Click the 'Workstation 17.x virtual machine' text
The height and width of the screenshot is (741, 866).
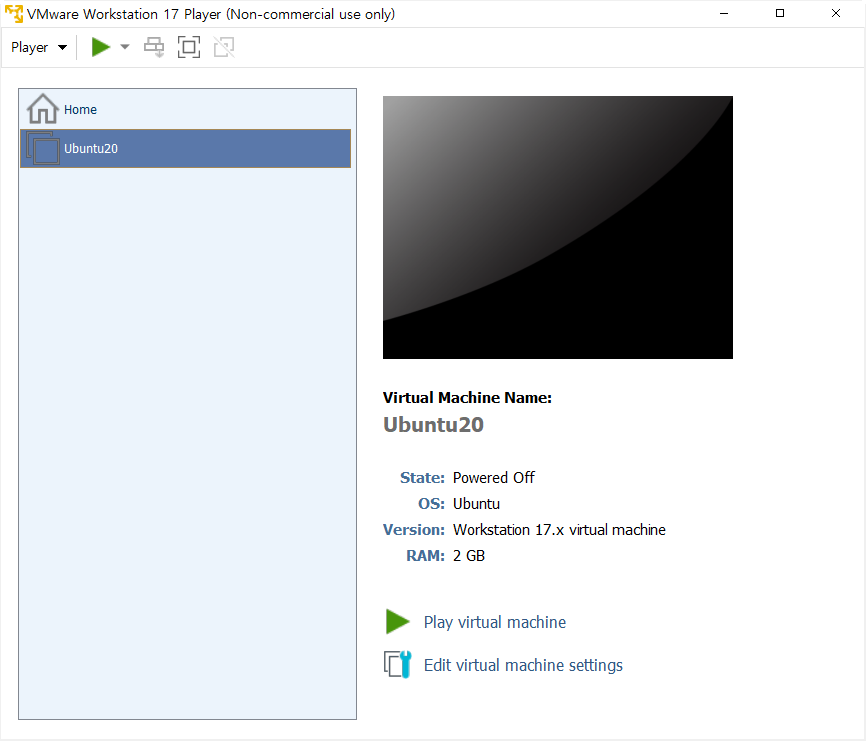pyautogui.click(x=559, y=530)
